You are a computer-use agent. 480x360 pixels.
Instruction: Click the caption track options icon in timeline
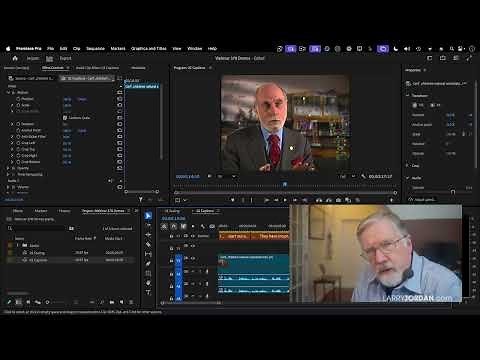(212, 227)
